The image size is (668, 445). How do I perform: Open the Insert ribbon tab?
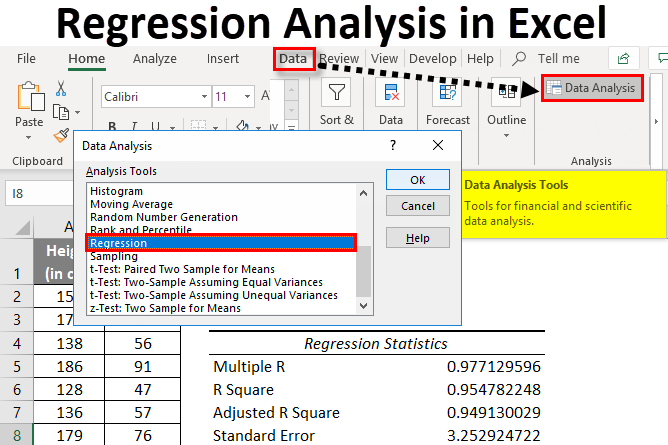pyautogui.click(x=223, y=59)
